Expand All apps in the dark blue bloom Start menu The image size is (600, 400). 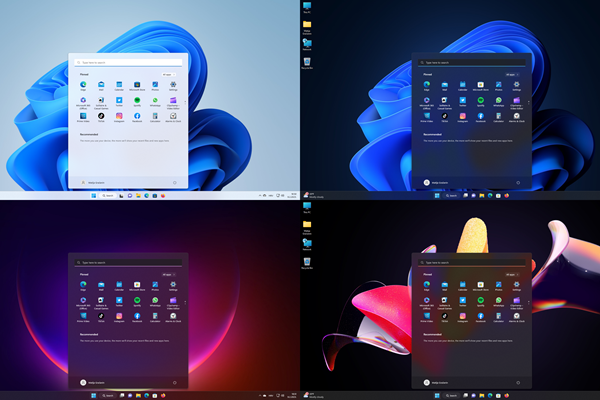(x=512, y=75)
